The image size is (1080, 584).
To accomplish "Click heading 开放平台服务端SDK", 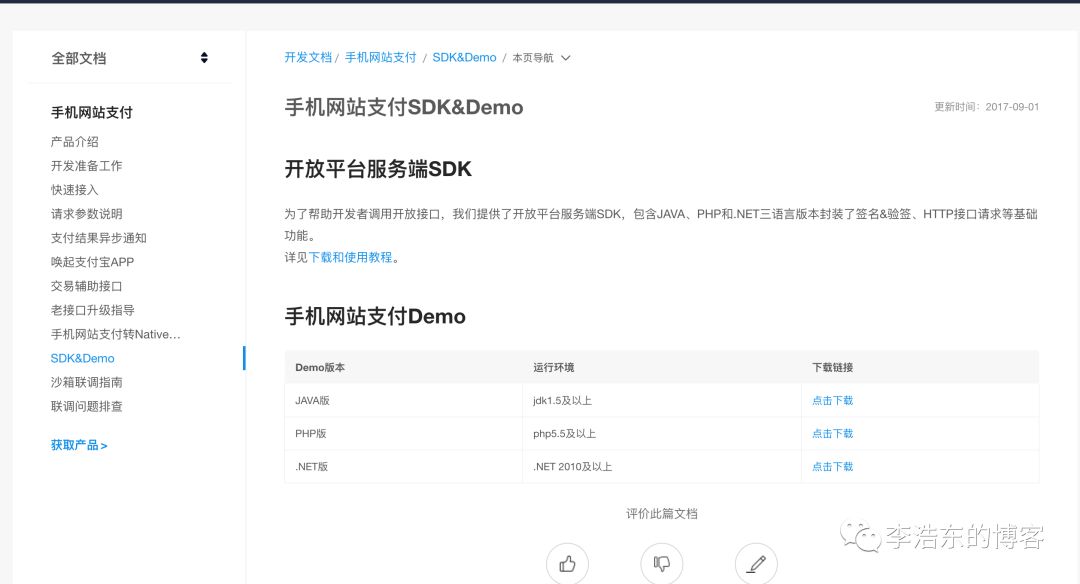I will click(378, 169).
